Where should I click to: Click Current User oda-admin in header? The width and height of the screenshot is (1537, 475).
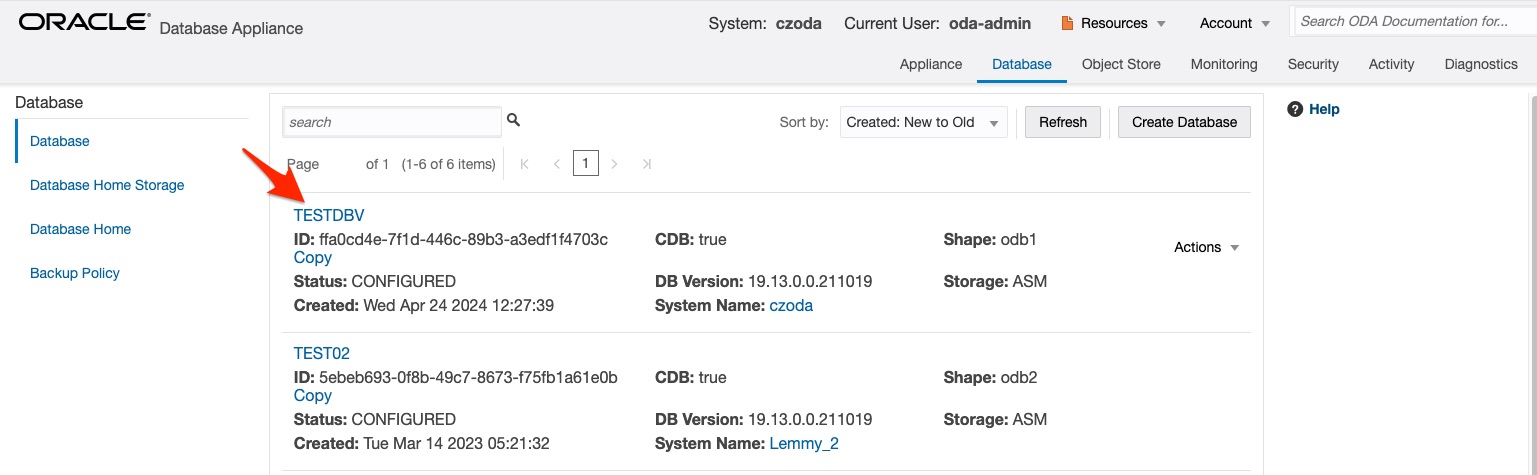937,23
